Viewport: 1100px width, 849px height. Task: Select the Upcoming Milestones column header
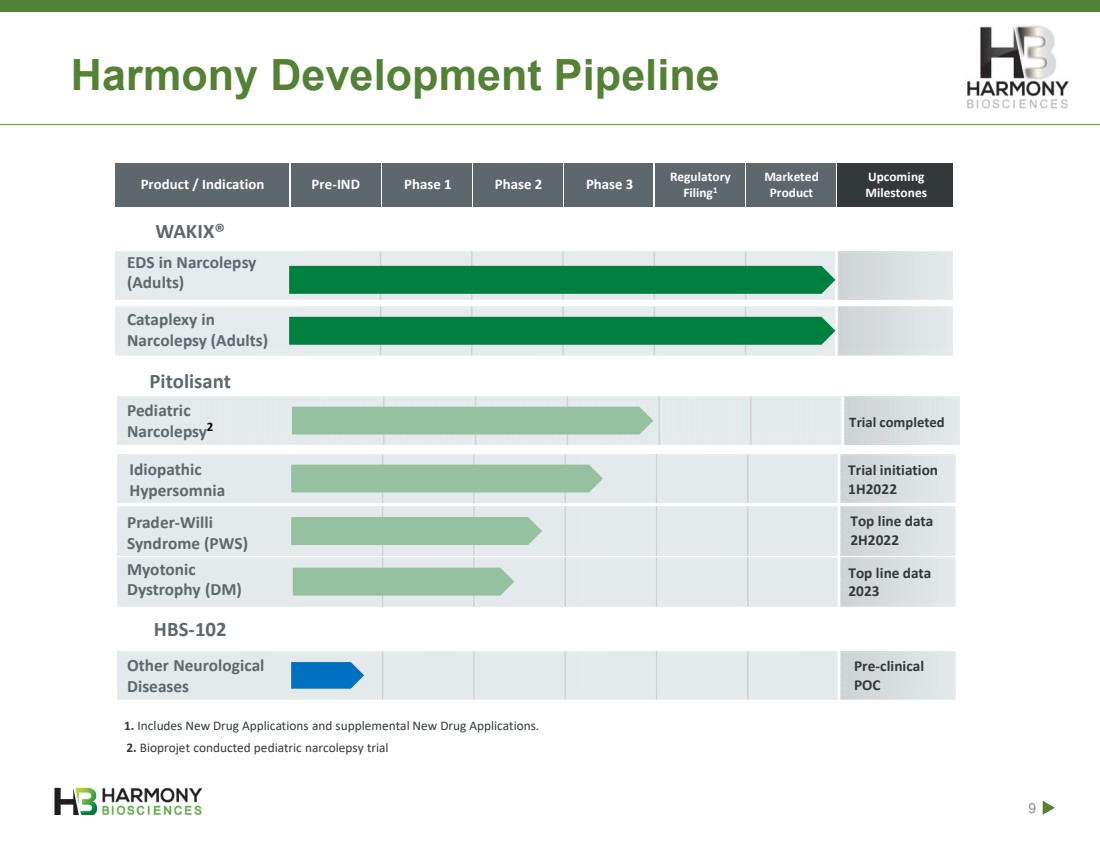pos(895,185)
